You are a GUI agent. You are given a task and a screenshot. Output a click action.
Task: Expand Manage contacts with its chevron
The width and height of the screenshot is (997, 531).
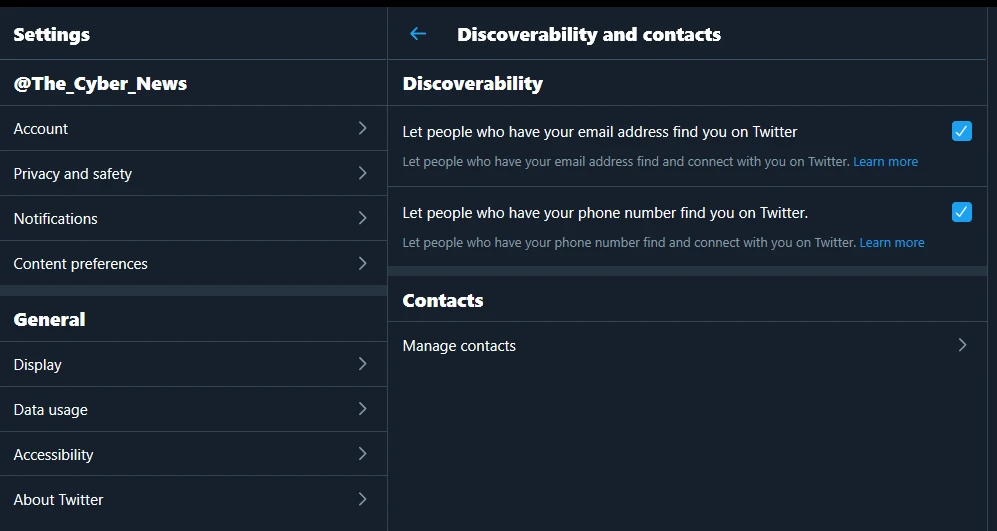tap(962, 345)
